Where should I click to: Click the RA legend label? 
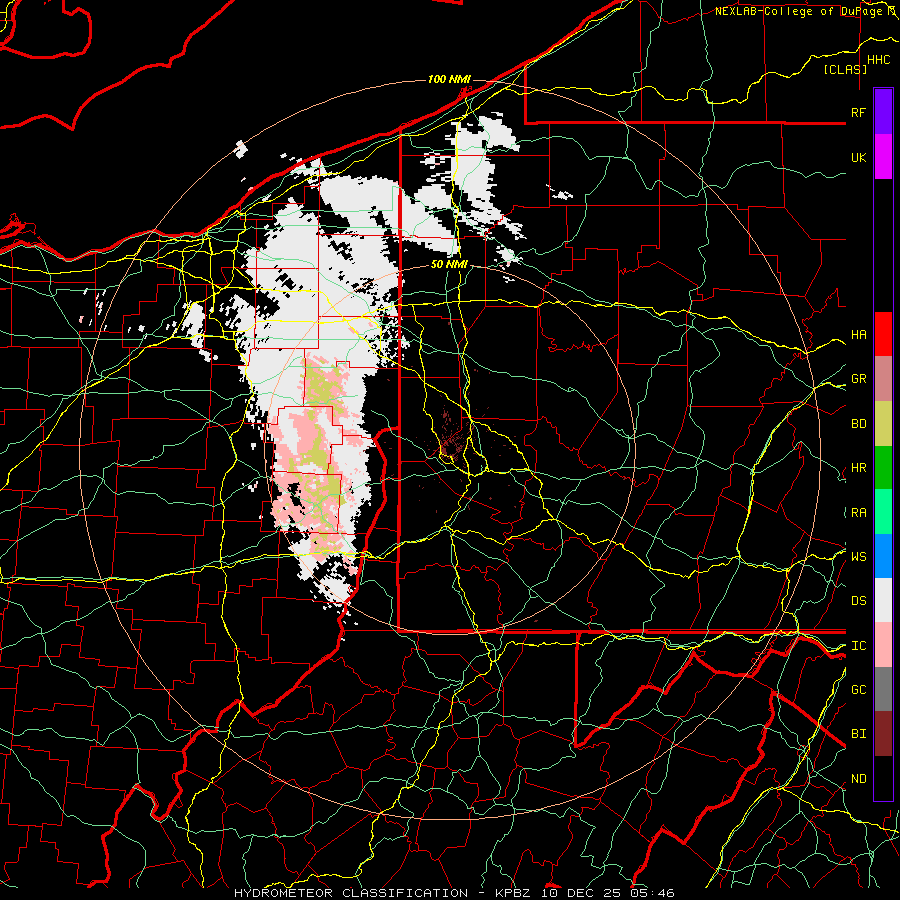[858, 512]
